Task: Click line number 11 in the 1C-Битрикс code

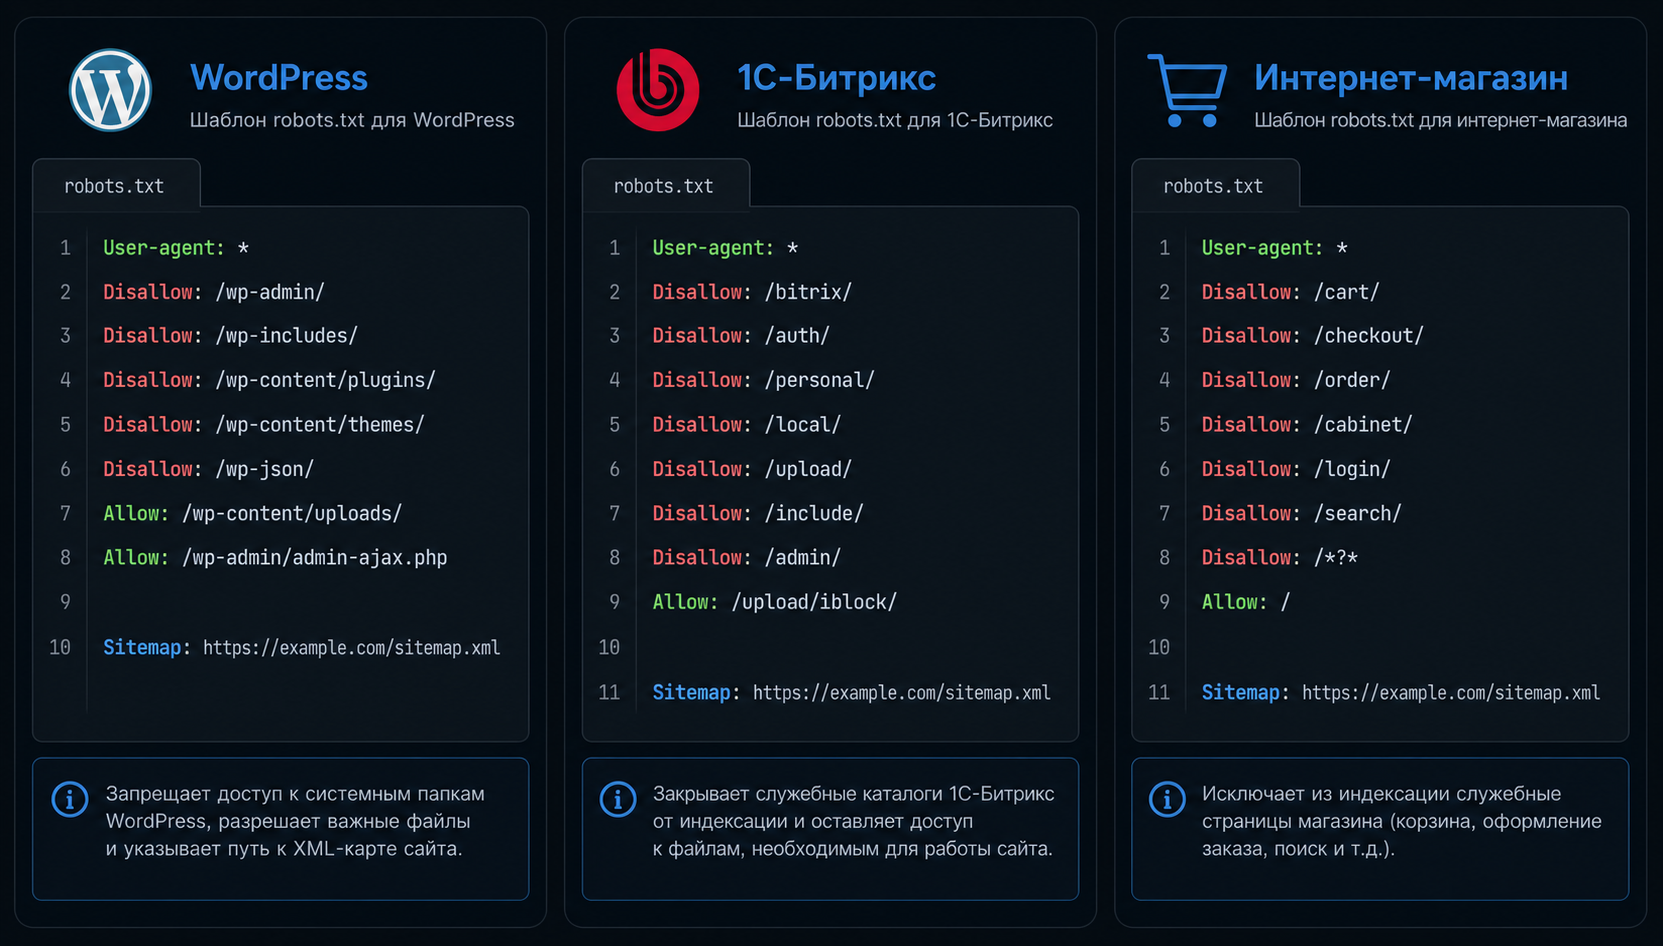Action: point(609,693)
